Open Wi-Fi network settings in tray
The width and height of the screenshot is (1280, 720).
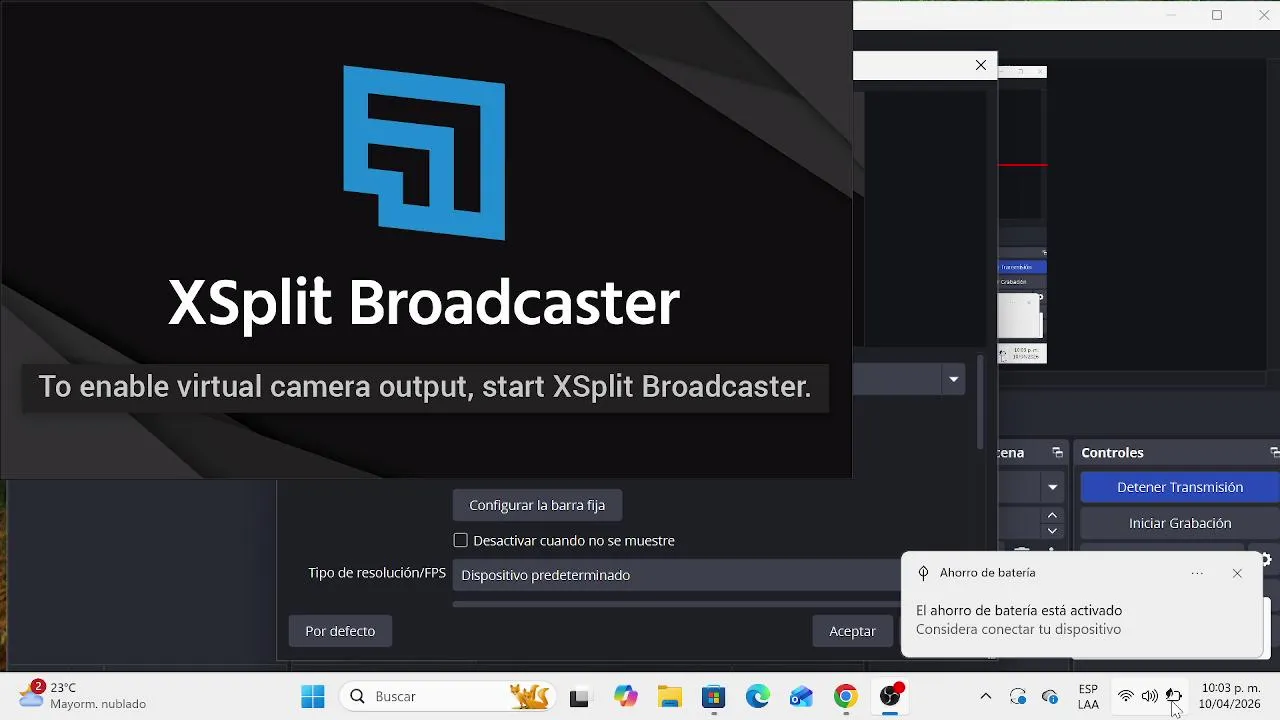pyautogui.click(x=1126, y=697)
